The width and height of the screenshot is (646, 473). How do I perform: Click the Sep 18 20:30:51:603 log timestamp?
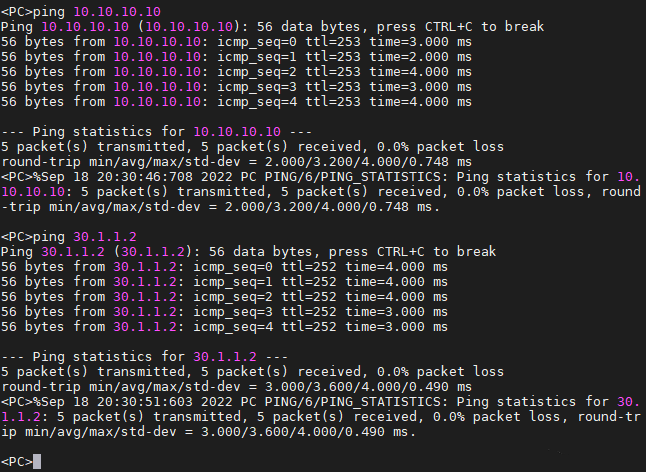pos(117,402)
